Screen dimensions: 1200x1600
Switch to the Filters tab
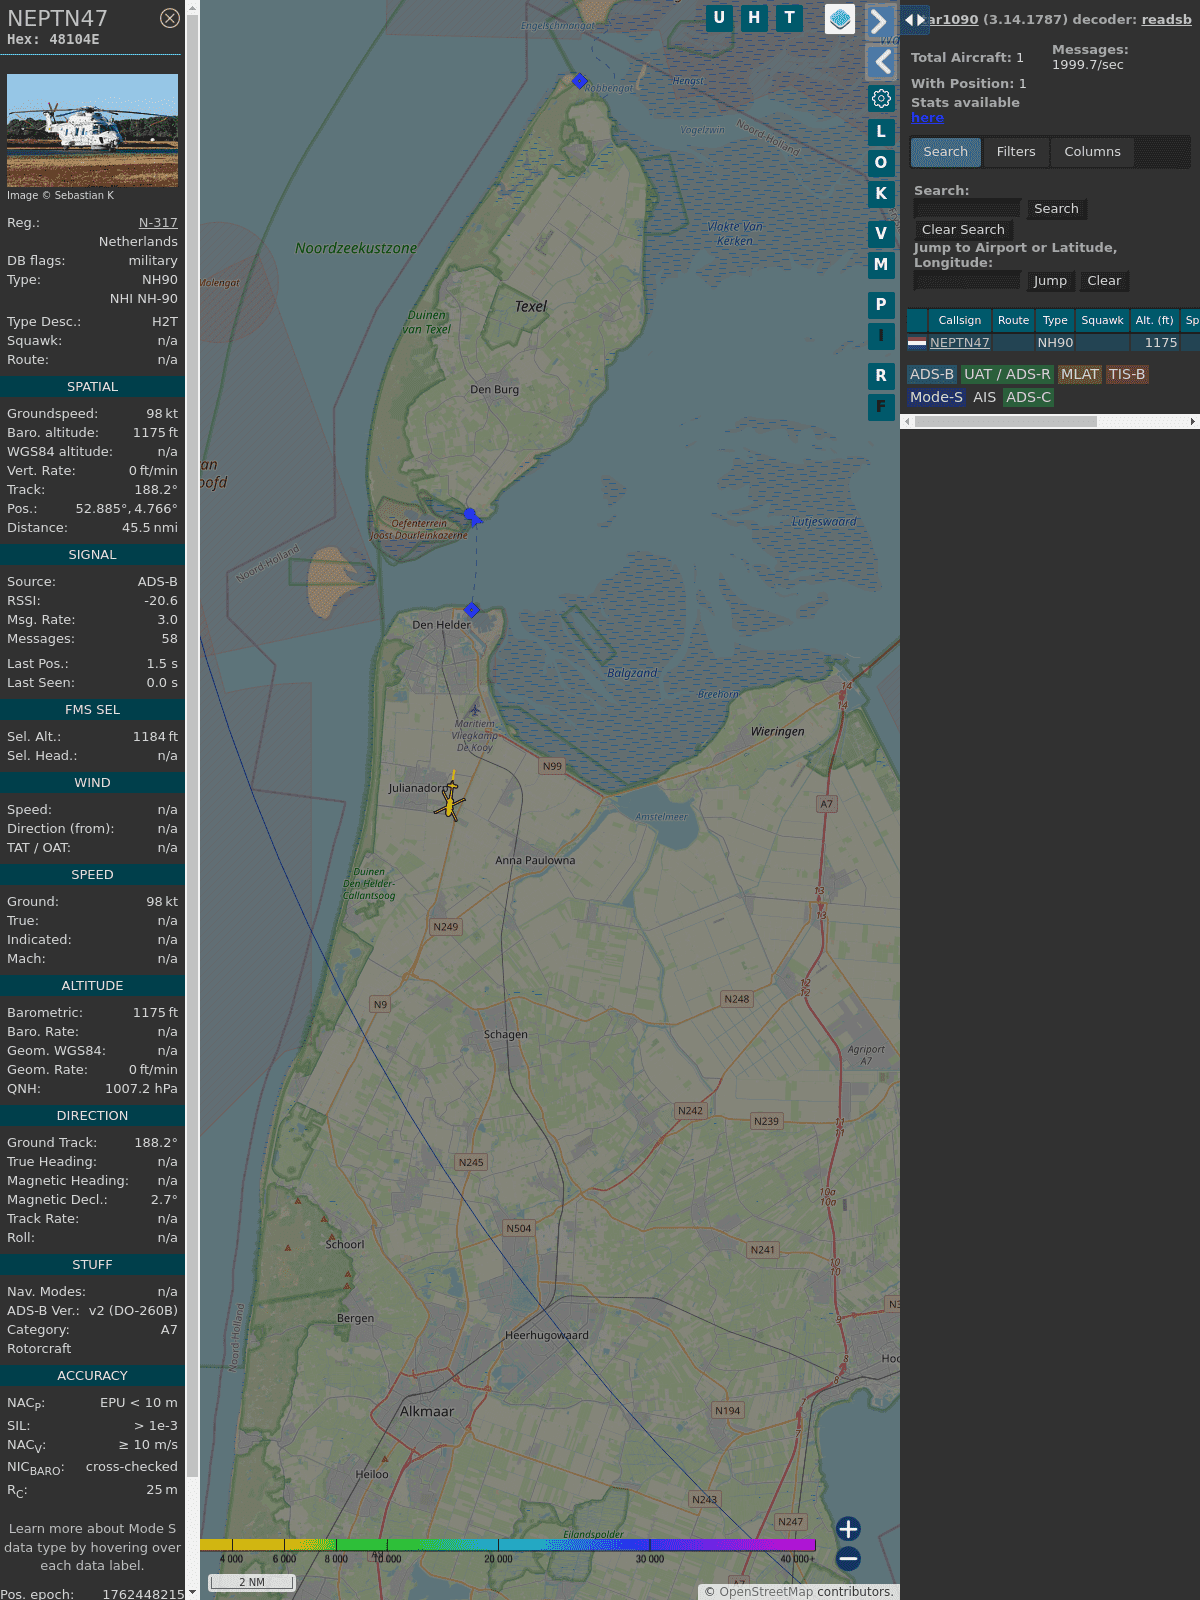click(x=1015, y=152)
